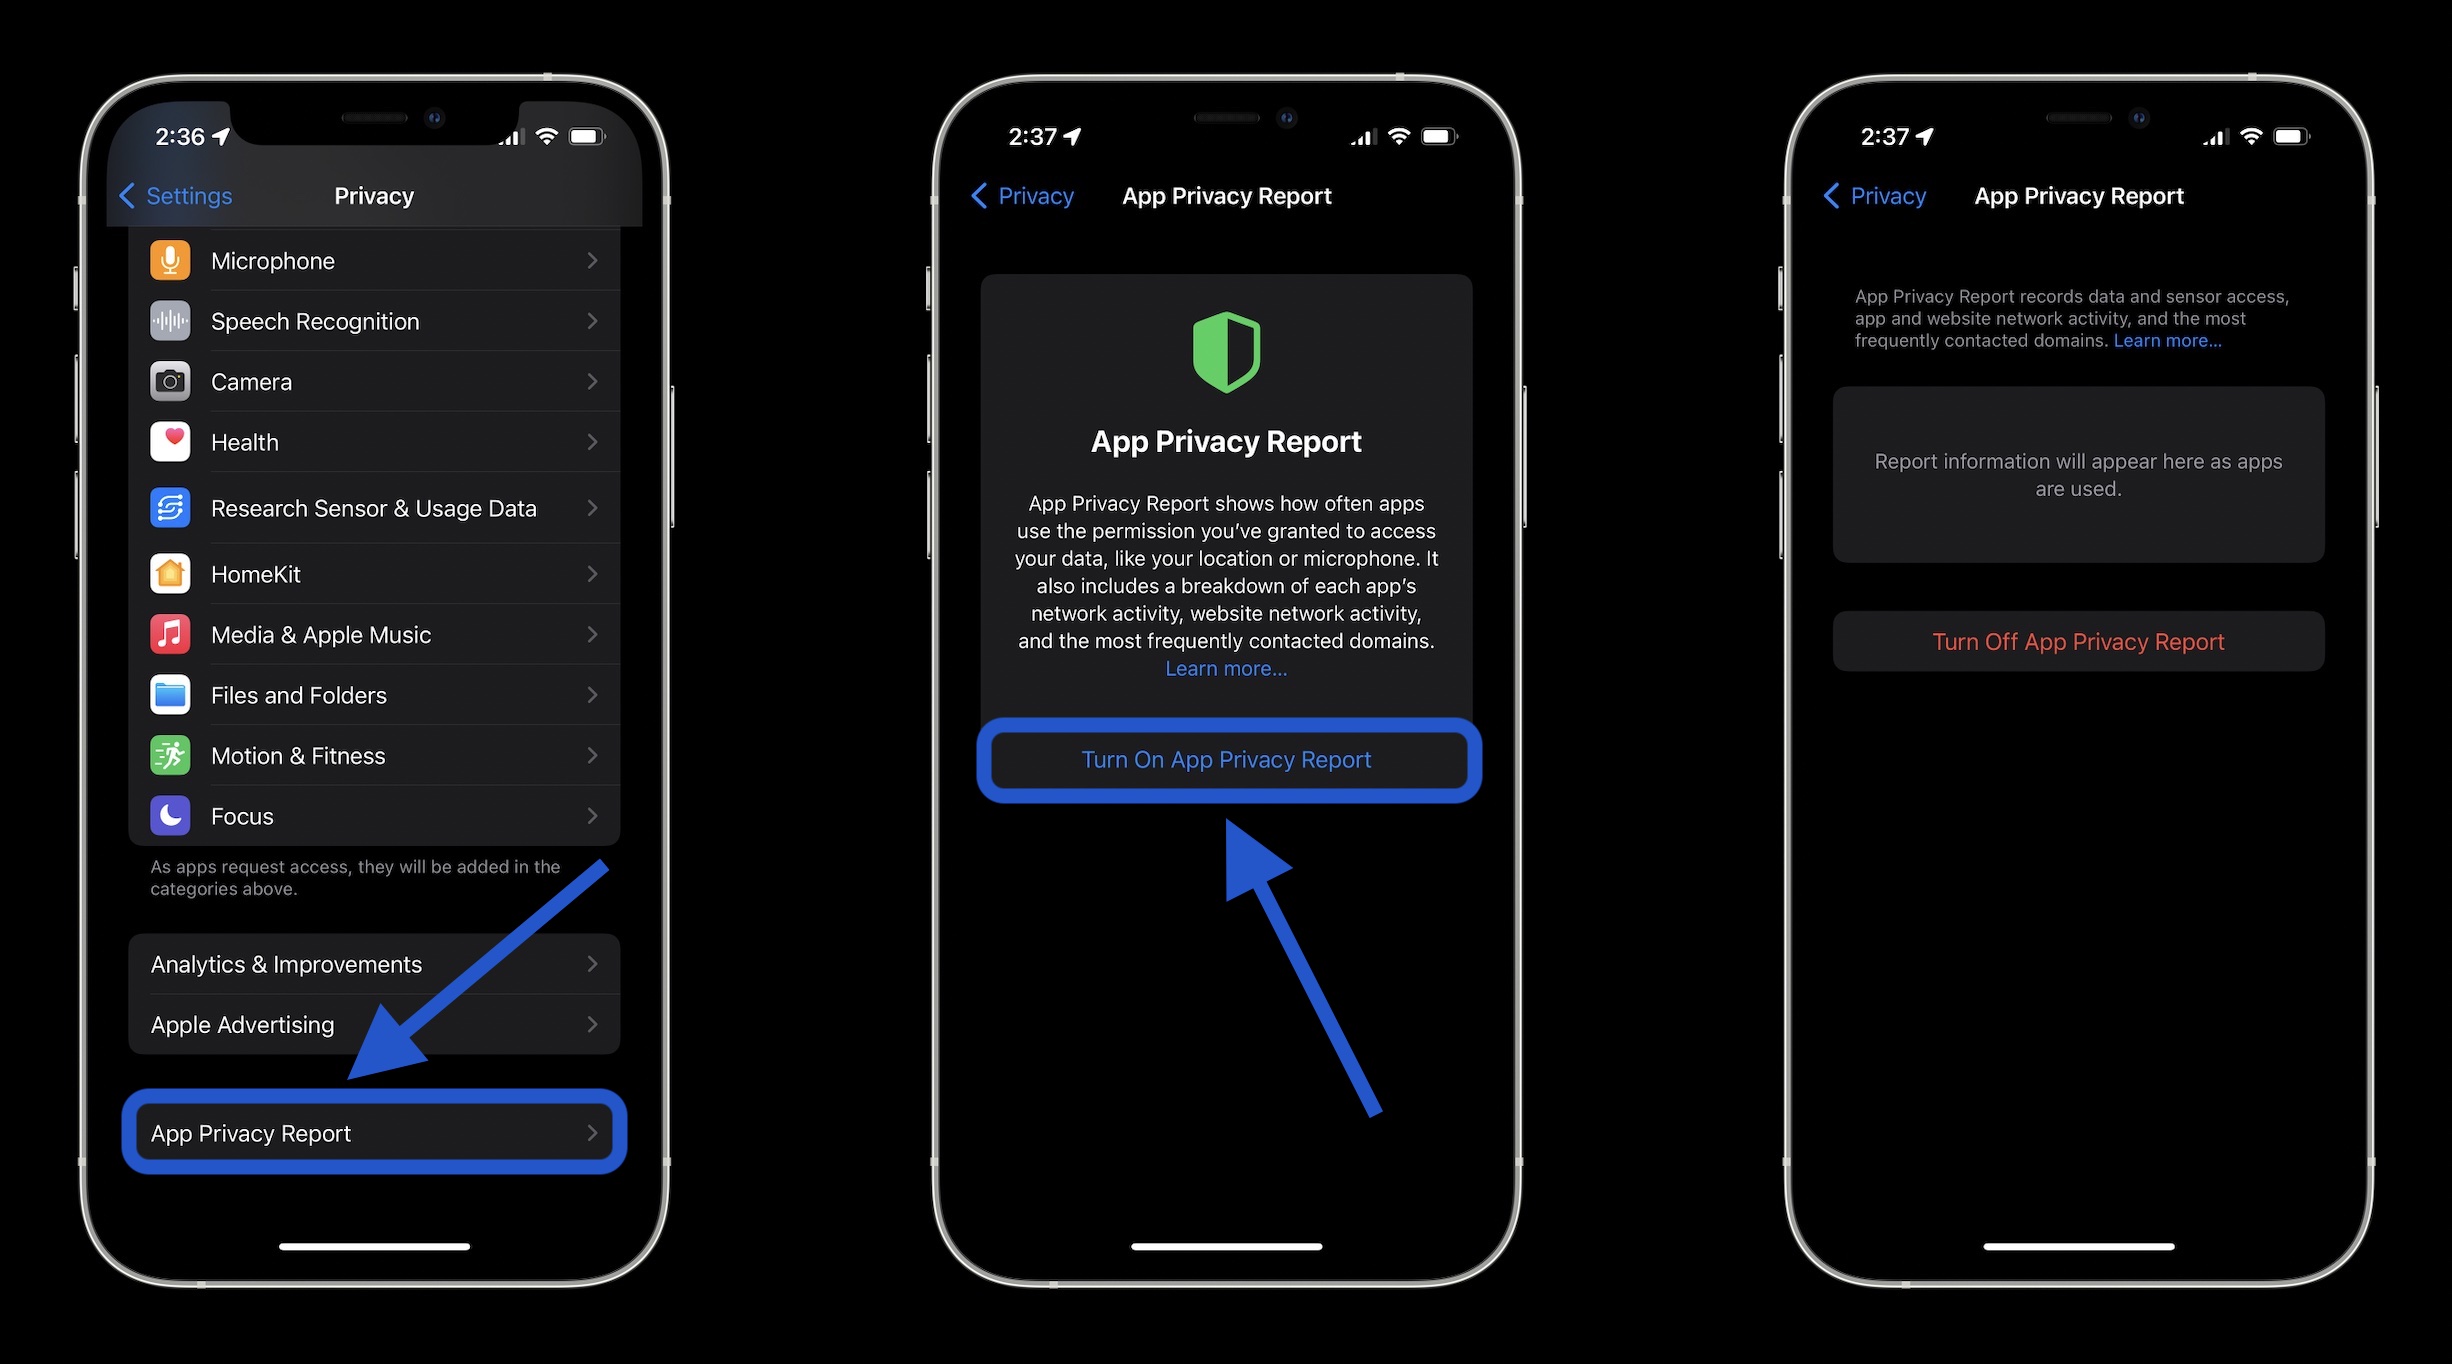Click the Health app icon
Image resolution: width=2452 pixels, height=1364 pixels.
(x=173, y=440)
